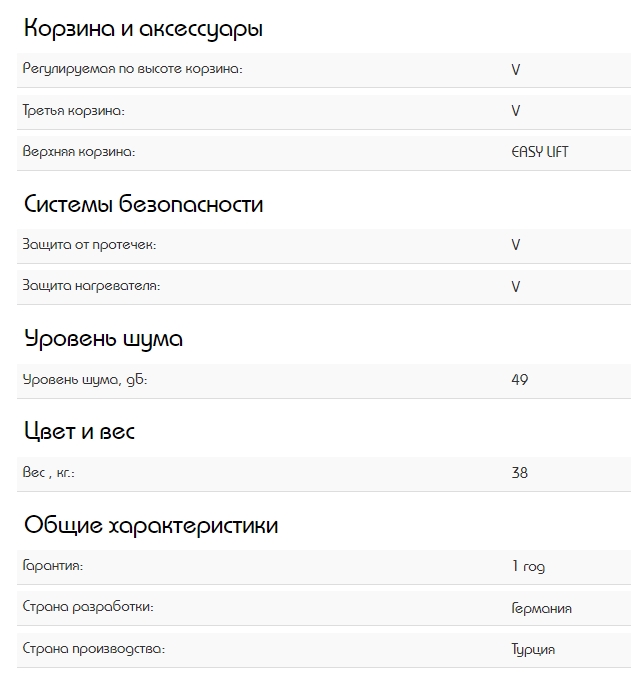Click the "Страна разработки" row label
Image resolution: width=631 pixels, height=678 pixels.
click(88, 607)
